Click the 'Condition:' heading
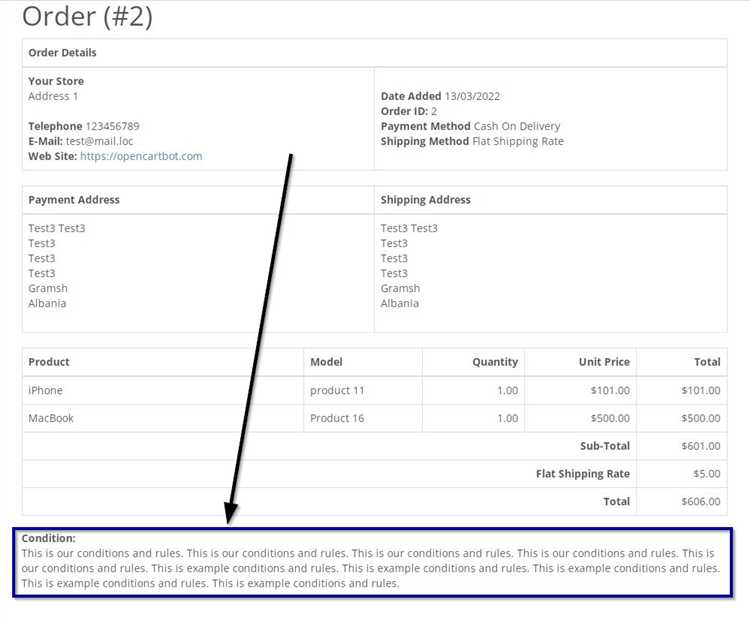The image size is (750, 620). click(x=48, y=538)
